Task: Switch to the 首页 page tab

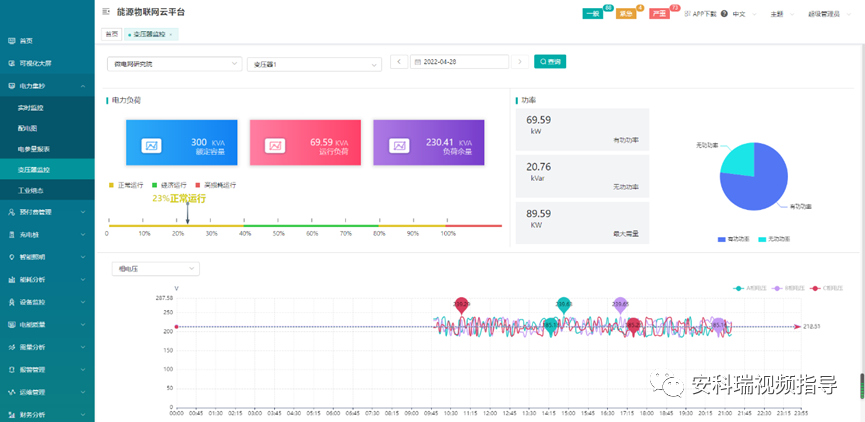Action: click(x=111, y=34)
